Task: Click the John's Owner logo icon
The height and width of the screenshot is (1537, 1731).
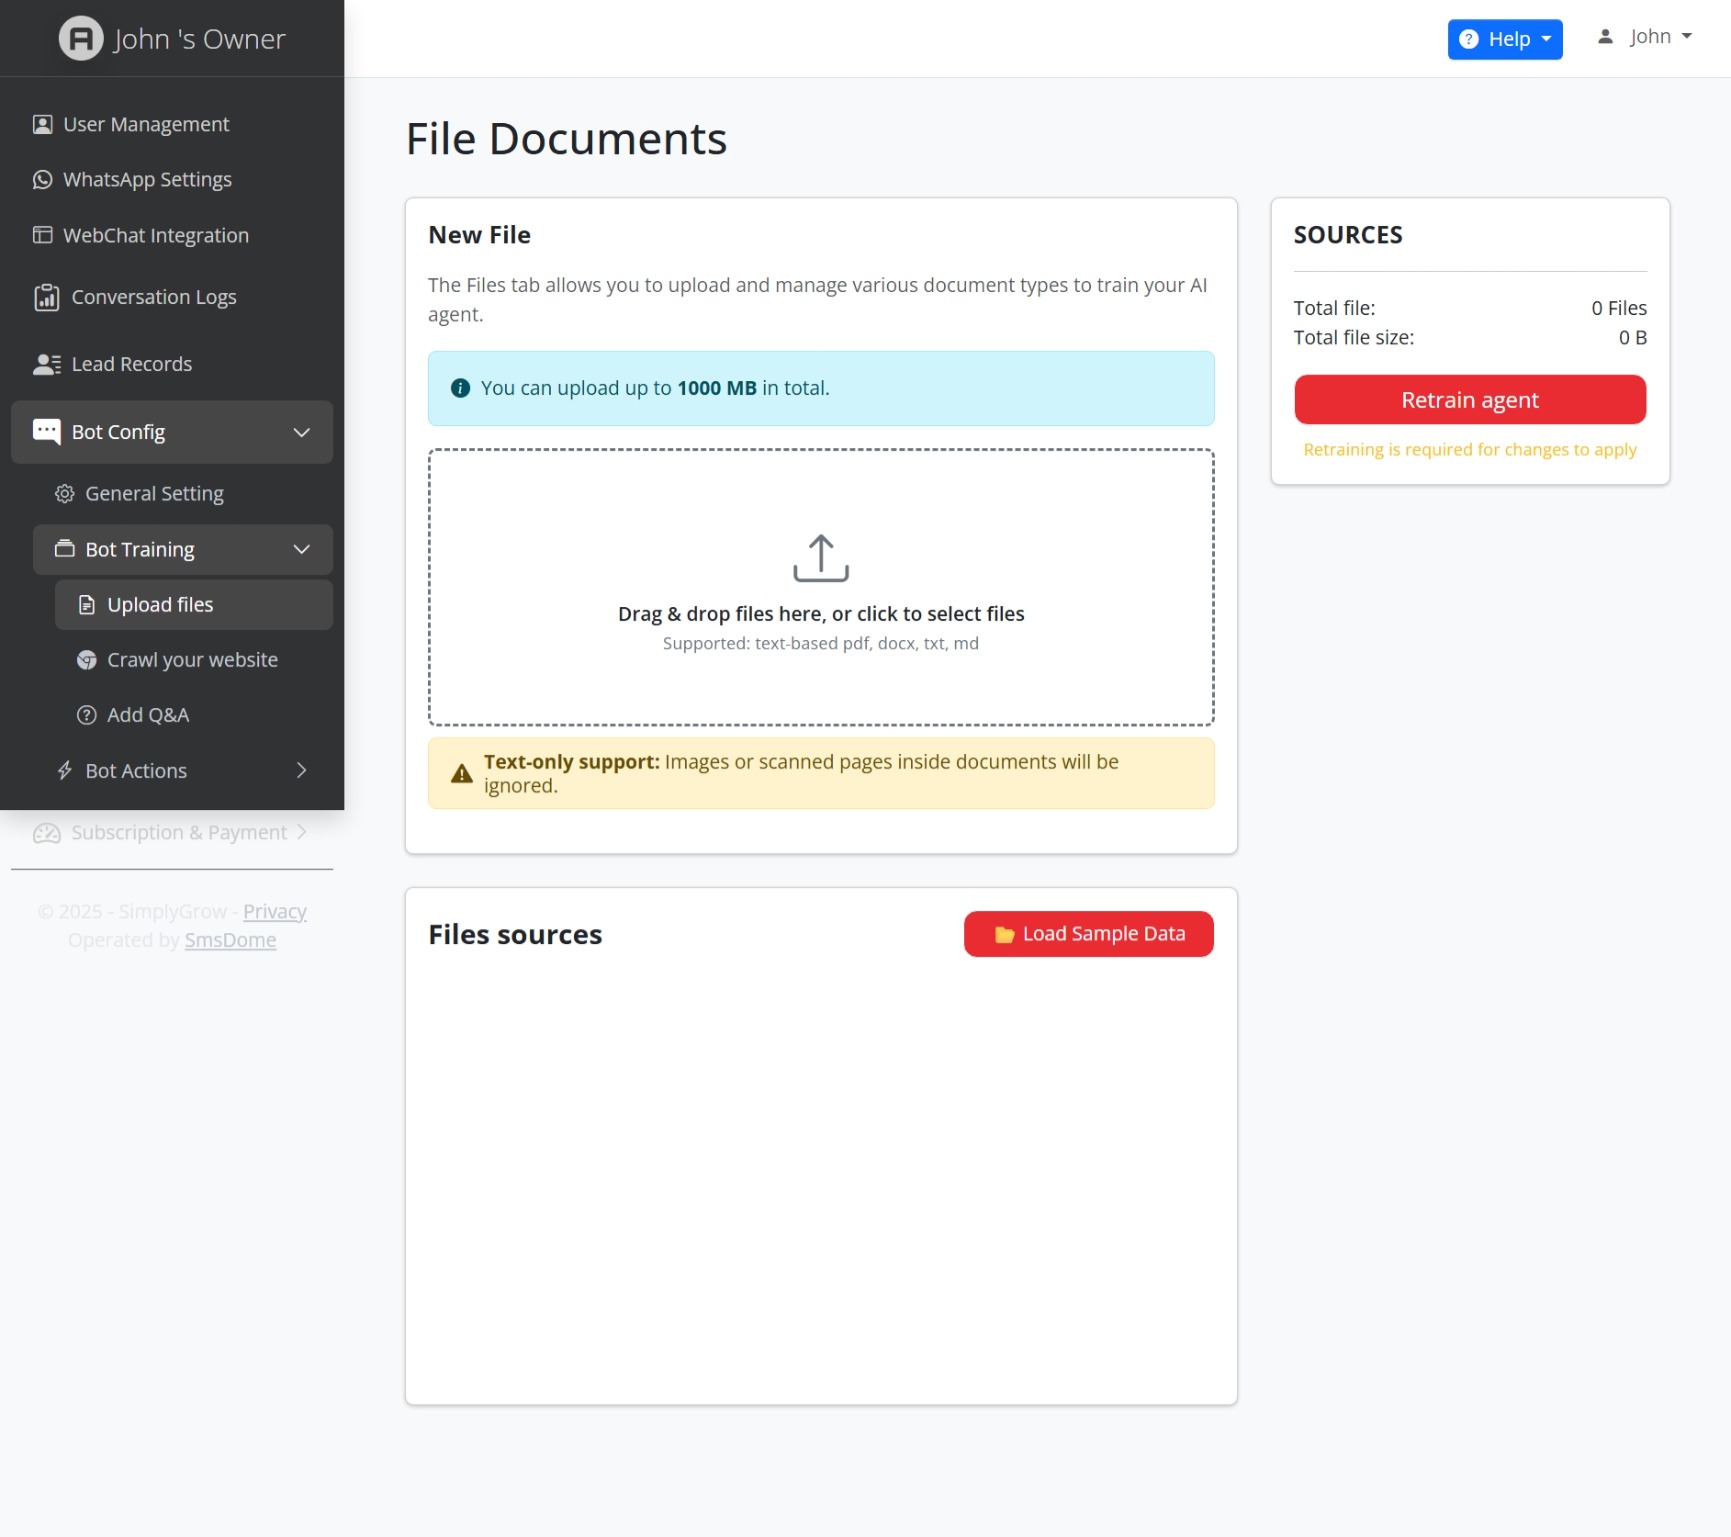Action: tap(81, 39)
